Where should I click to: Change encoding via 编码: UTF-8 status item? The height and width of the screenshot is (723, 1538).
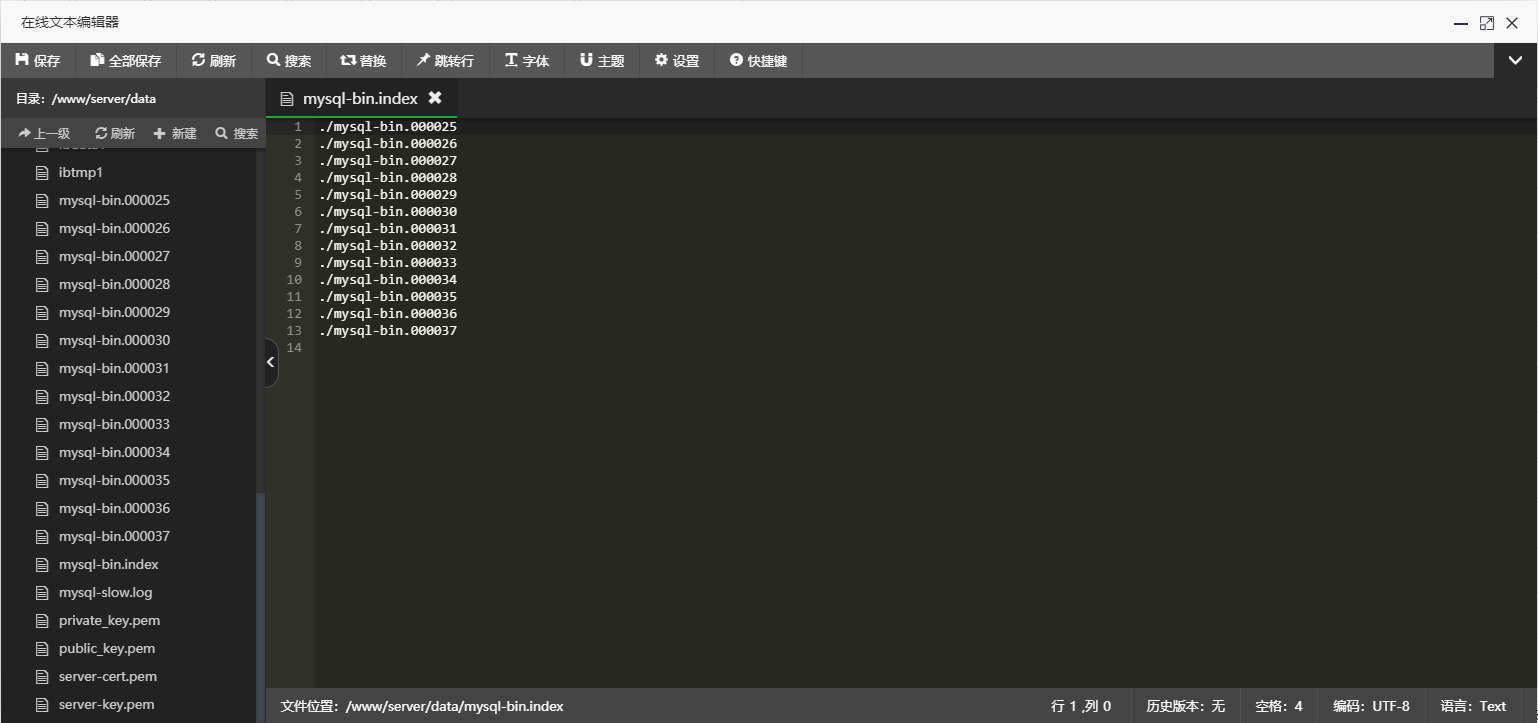tap(1371, 706)
